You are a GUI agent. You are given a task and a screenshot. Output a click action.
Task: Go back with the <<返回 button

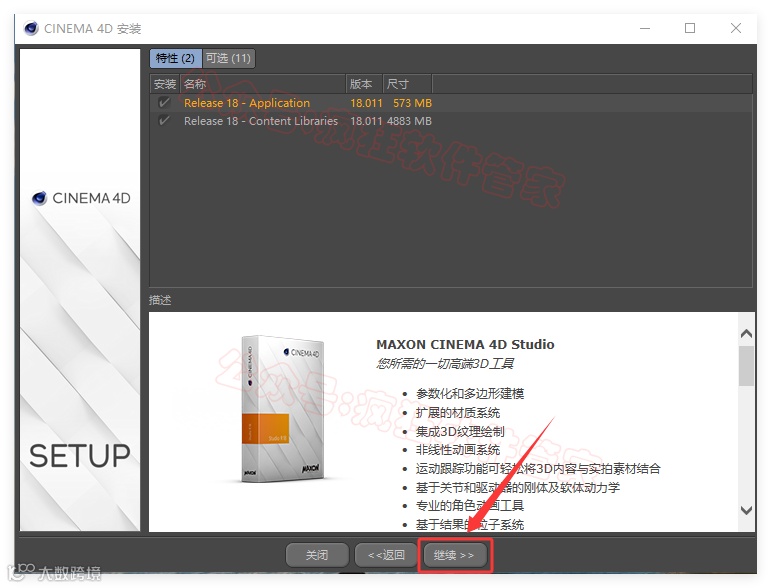point(386,555)
